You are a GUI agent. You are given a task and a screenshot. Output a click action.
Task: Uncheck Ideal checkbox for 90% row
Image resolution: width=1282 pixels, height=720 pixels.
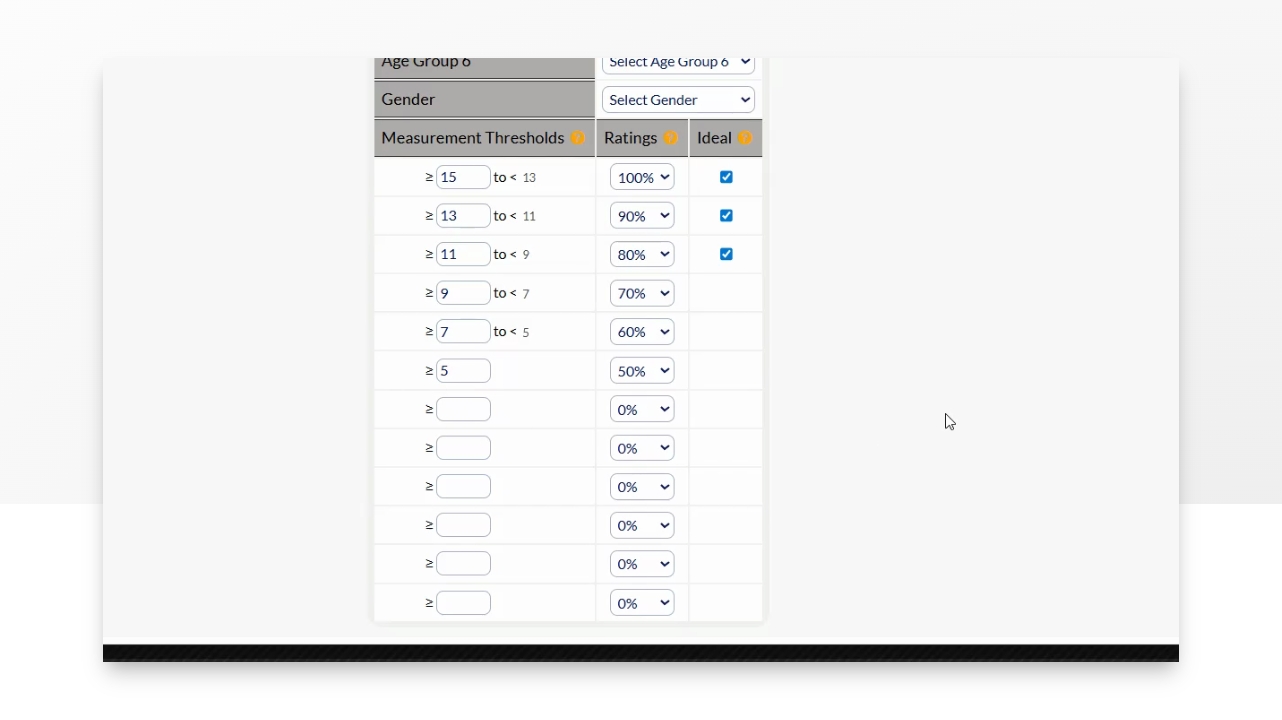pyautogui.click(x=726, y=216)
